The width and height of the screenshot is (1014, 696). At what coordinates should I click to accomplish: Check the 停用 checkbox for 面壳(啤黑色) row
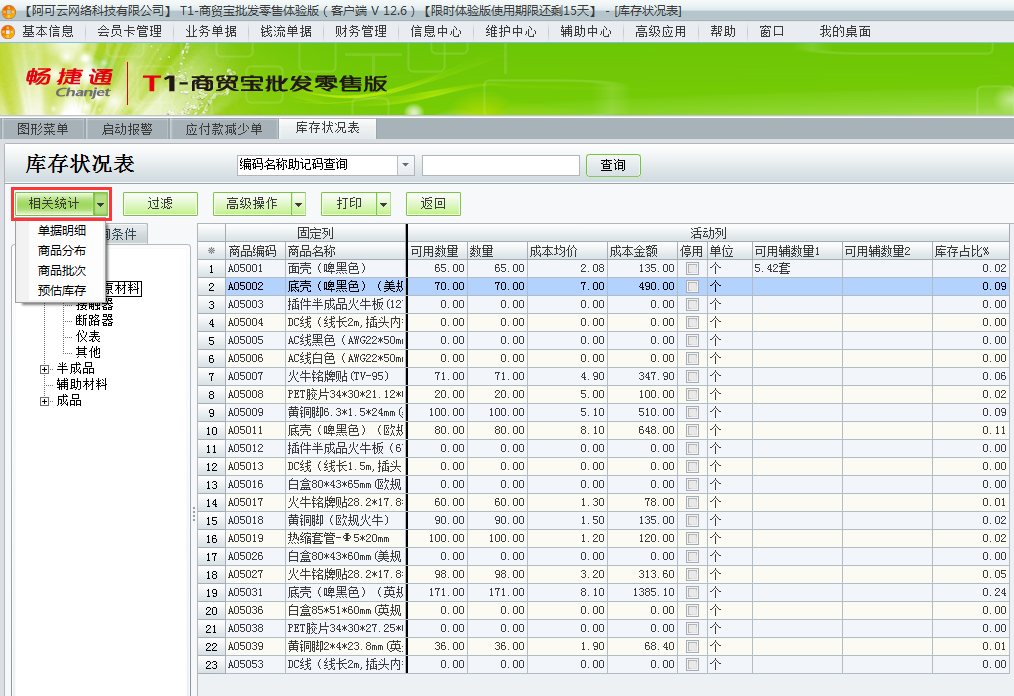click(690, 267)
